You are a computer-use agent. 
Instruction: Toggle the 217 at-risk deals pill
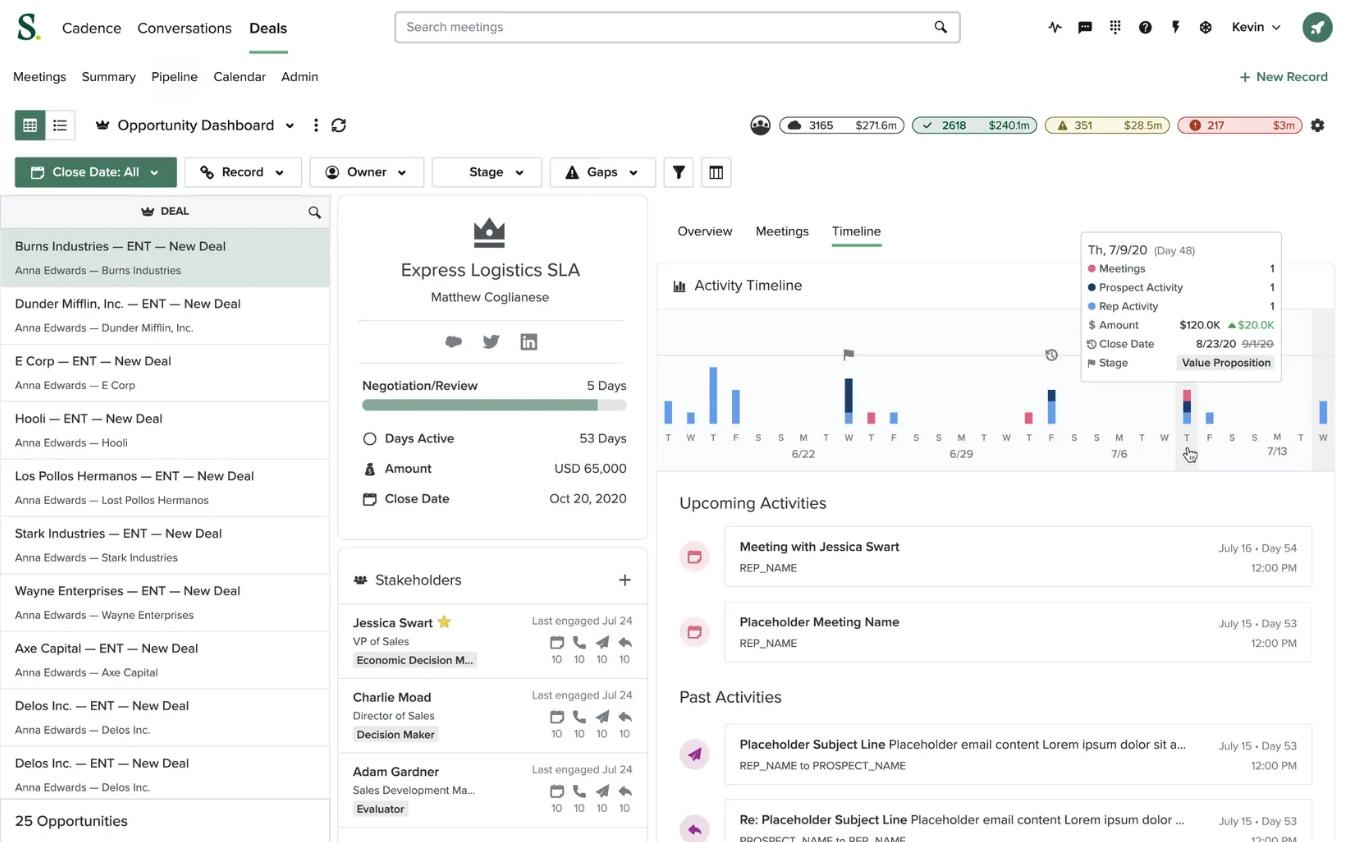click(x=1240, y=125)
